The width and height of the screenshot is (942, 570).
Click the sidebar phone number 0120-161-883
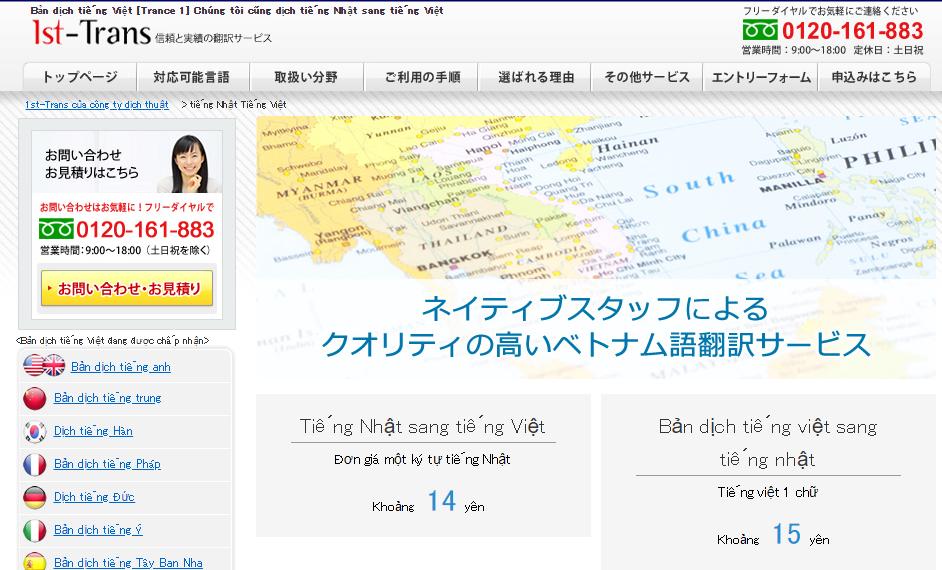point(145,229)
